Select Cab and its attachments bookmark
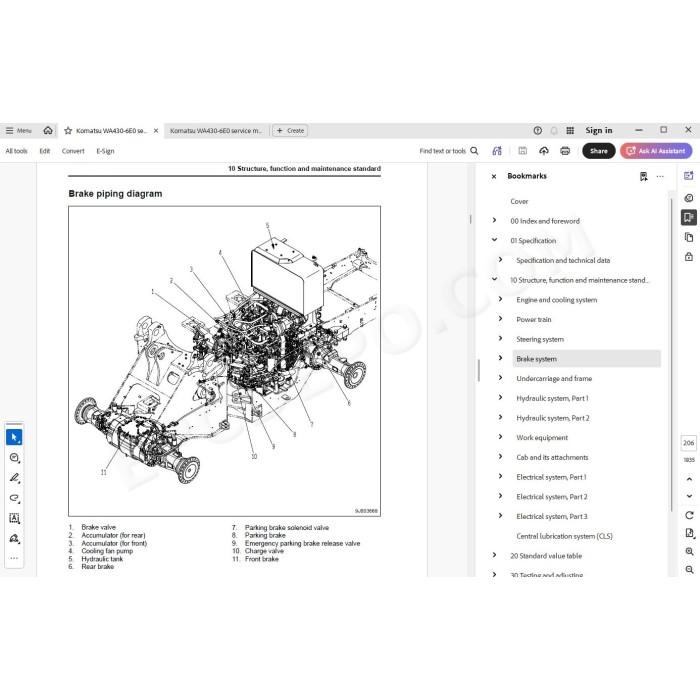Image resolution: width=700 pixels, height=700 pixels. (552, 457)
